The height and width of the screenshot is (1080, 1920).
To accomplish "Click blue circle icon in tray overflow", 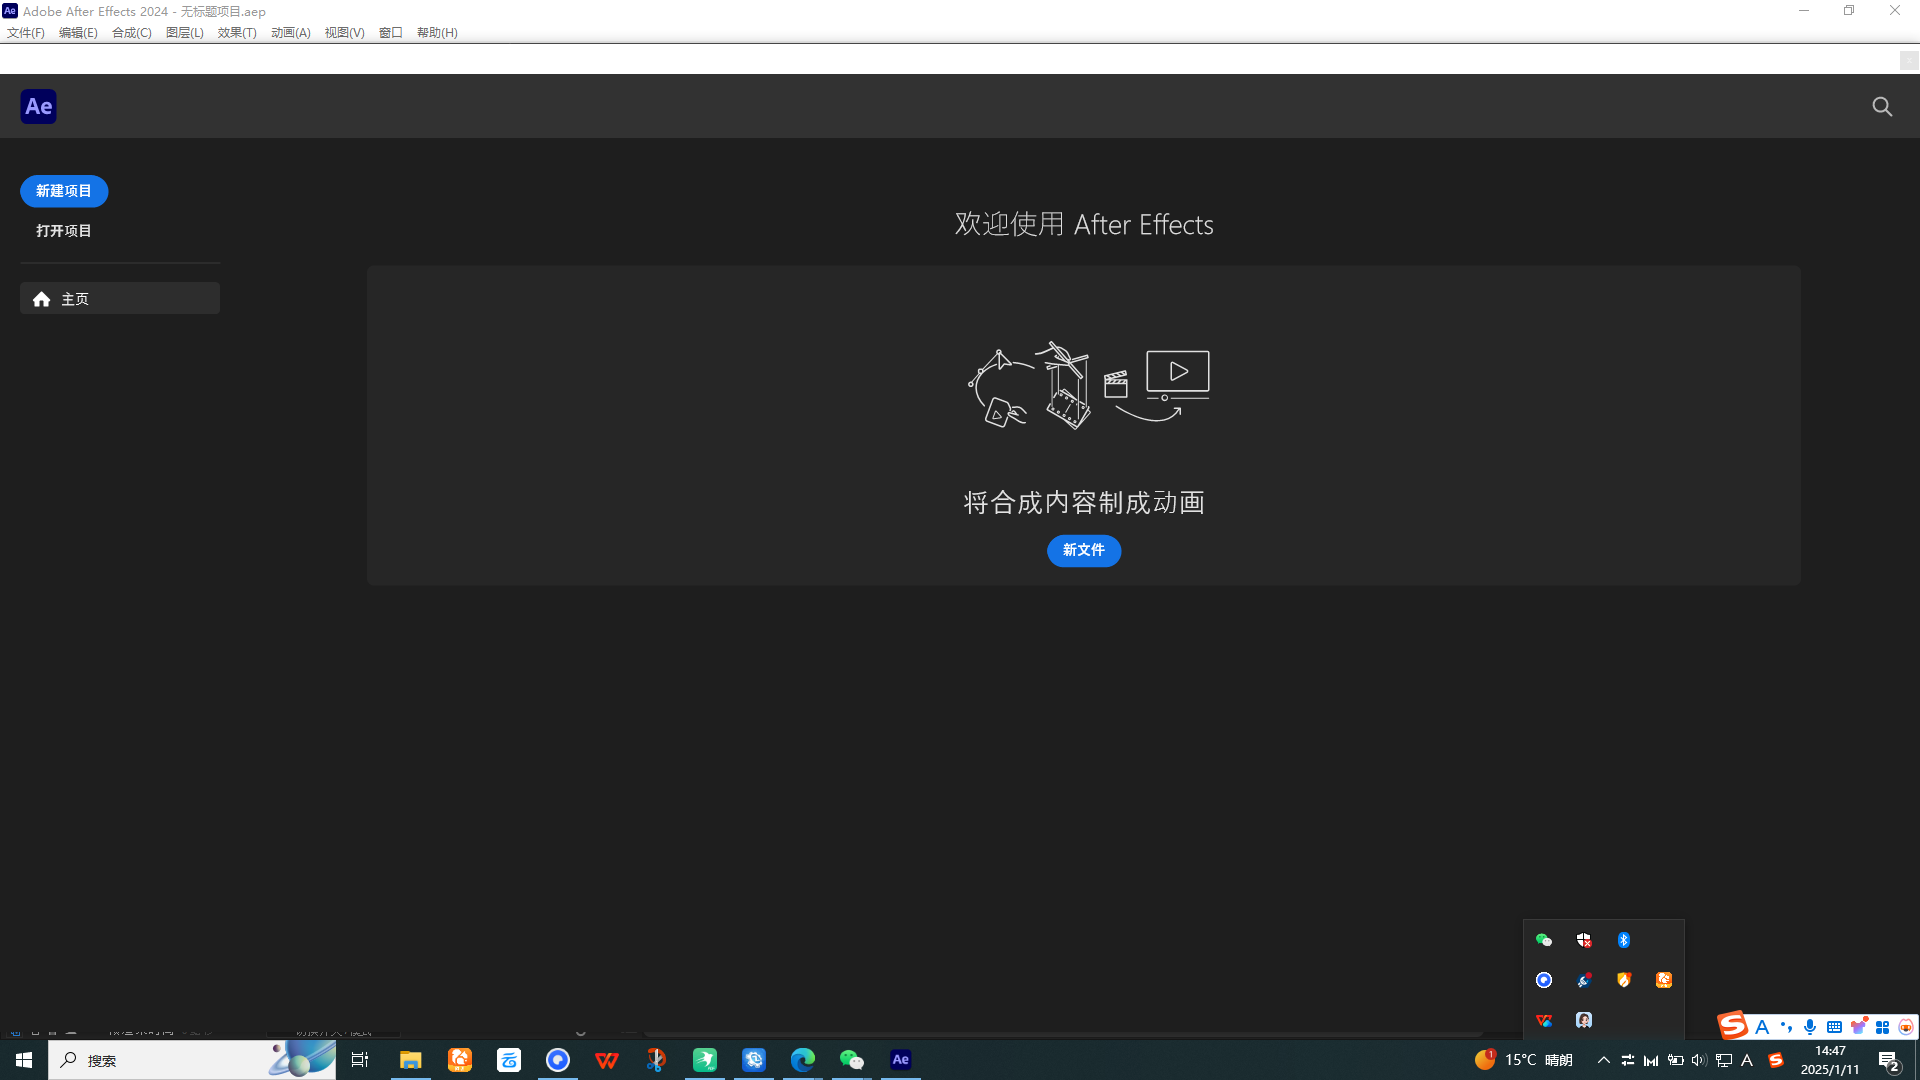I will point(1544,980).
